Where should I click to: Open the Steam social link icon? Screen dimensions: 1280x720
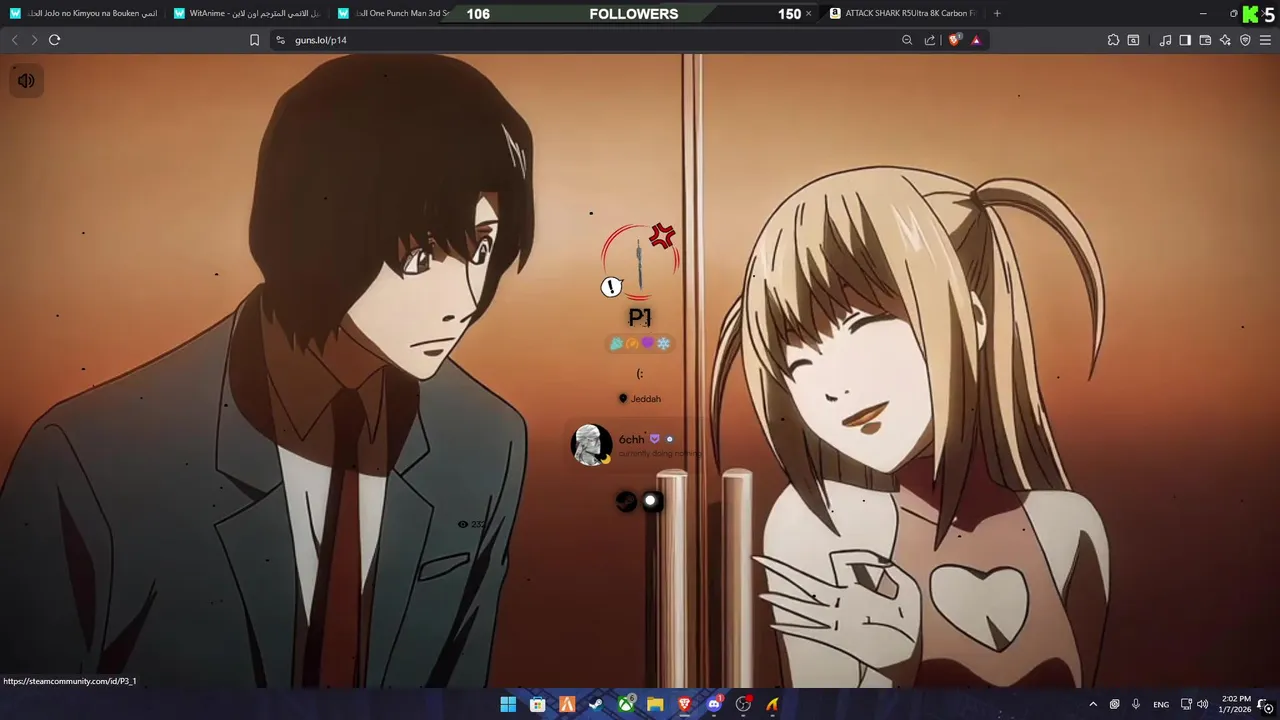(626, 502)
